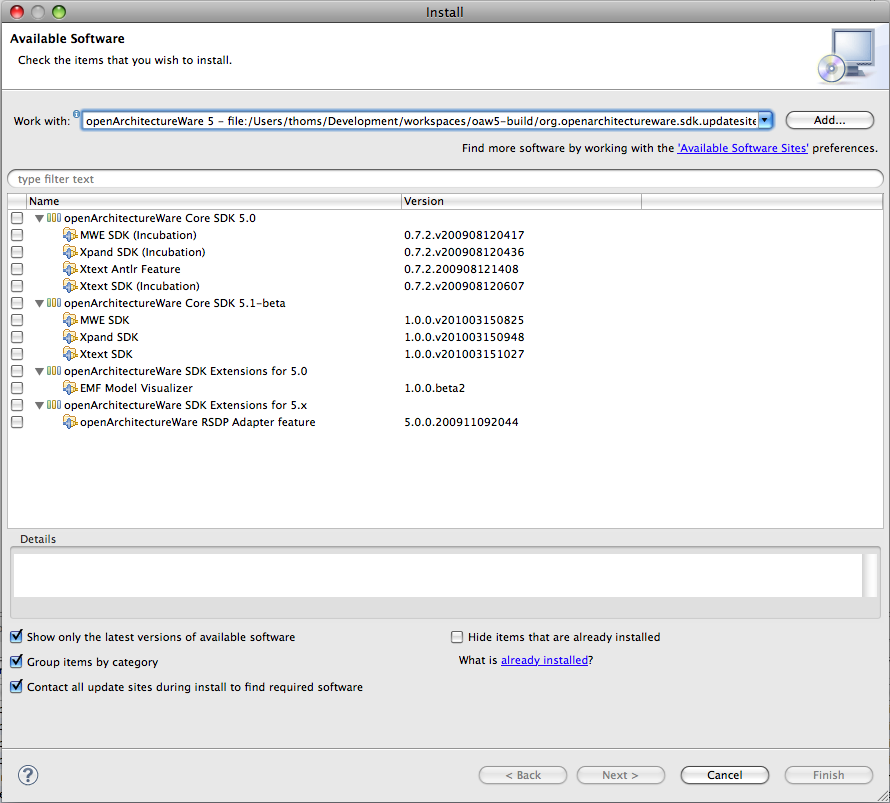The height and width of the screenshot is (803, 890).
Task: Disable Group items by category option
Action: tap(16, 662)
